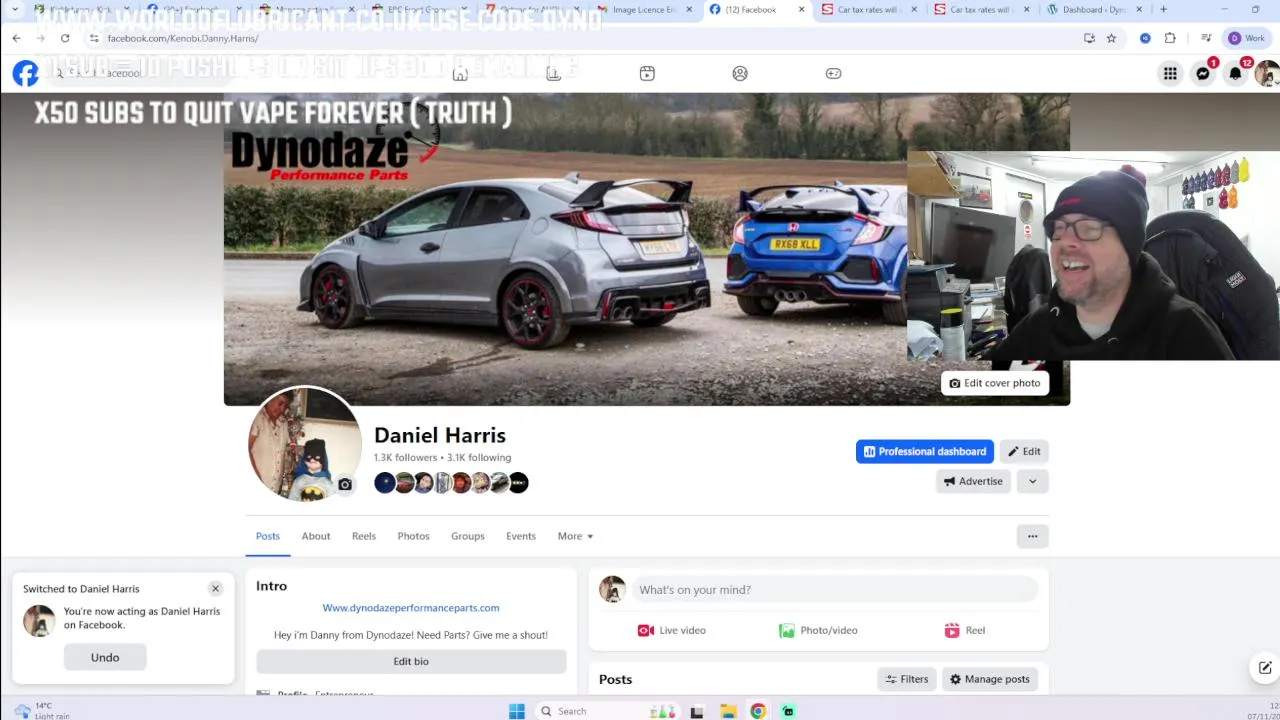Bookmark this page with the star icon
The image size is (1280, 720).
point(1111,38)
